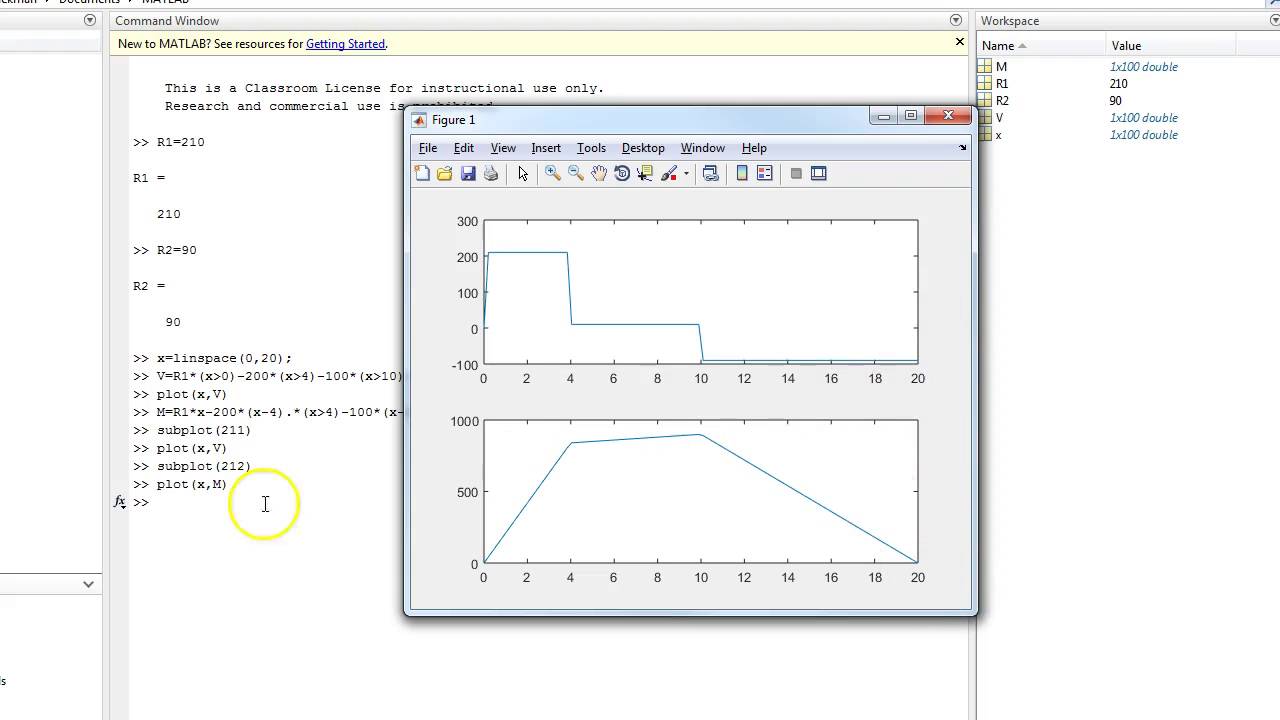Click the '90' value of R2 in Workspace

pyautogui.click(x=1116, y=101)
